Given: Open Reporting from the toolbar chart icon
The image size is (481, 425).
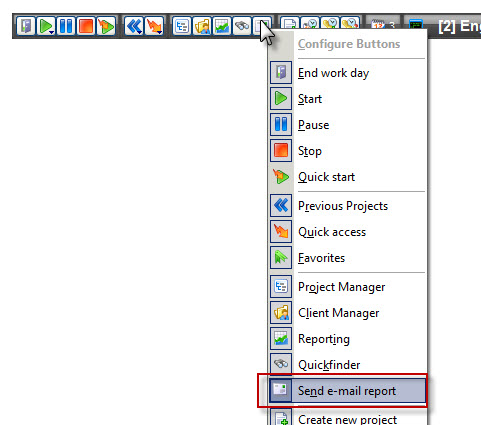Looking at the screenshot, I should coord(222,26).
